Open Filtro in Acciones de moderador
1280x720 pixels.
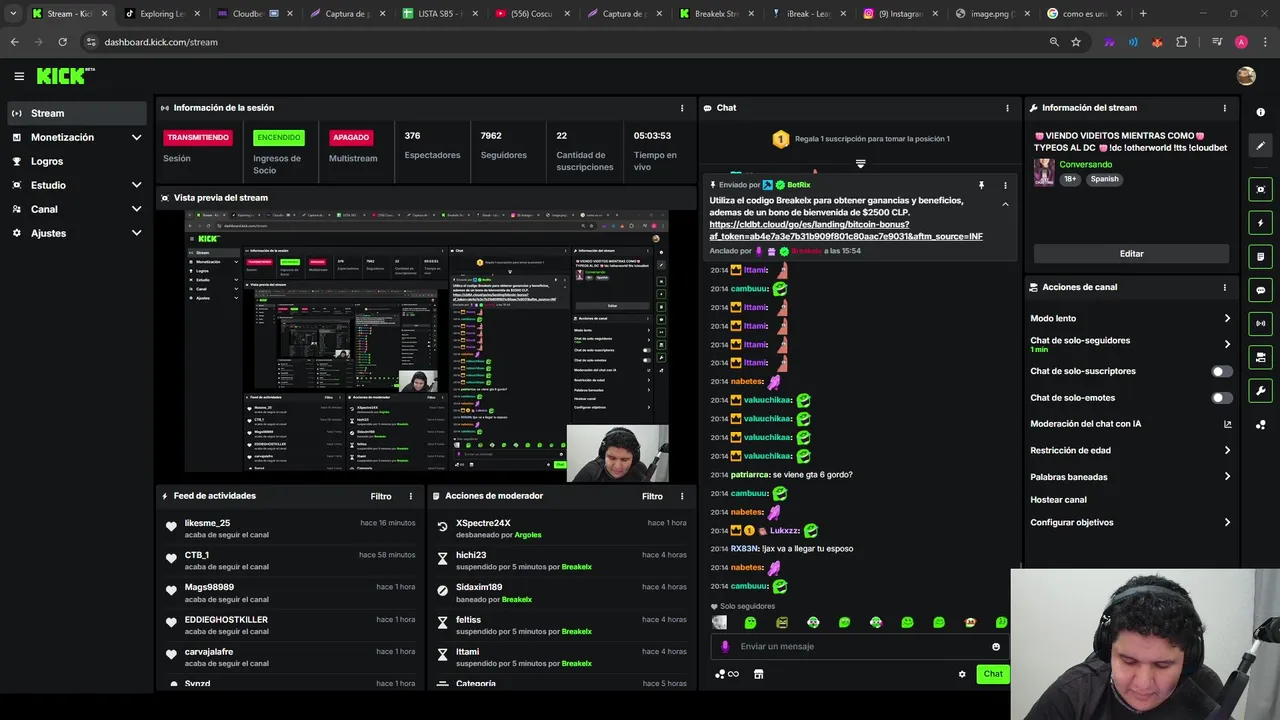(652, 496)
